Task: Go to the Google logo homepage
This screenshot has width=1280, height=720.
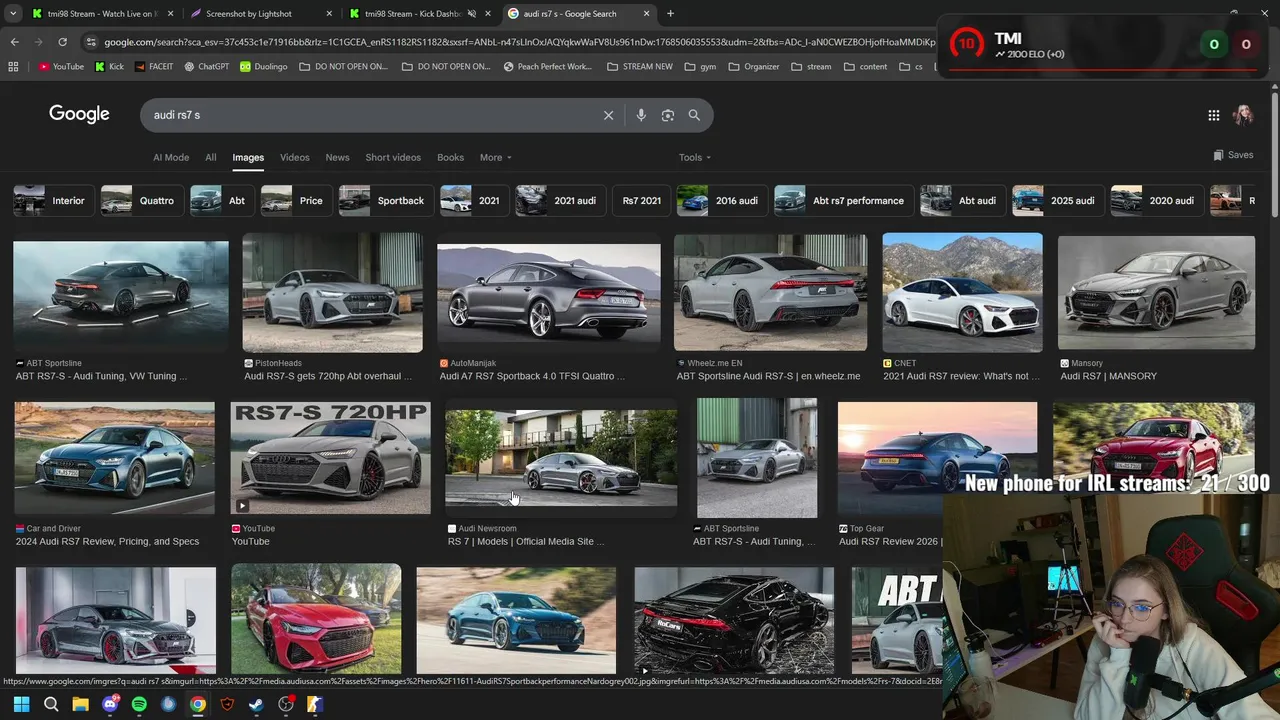Action: [x=79, y=114]
